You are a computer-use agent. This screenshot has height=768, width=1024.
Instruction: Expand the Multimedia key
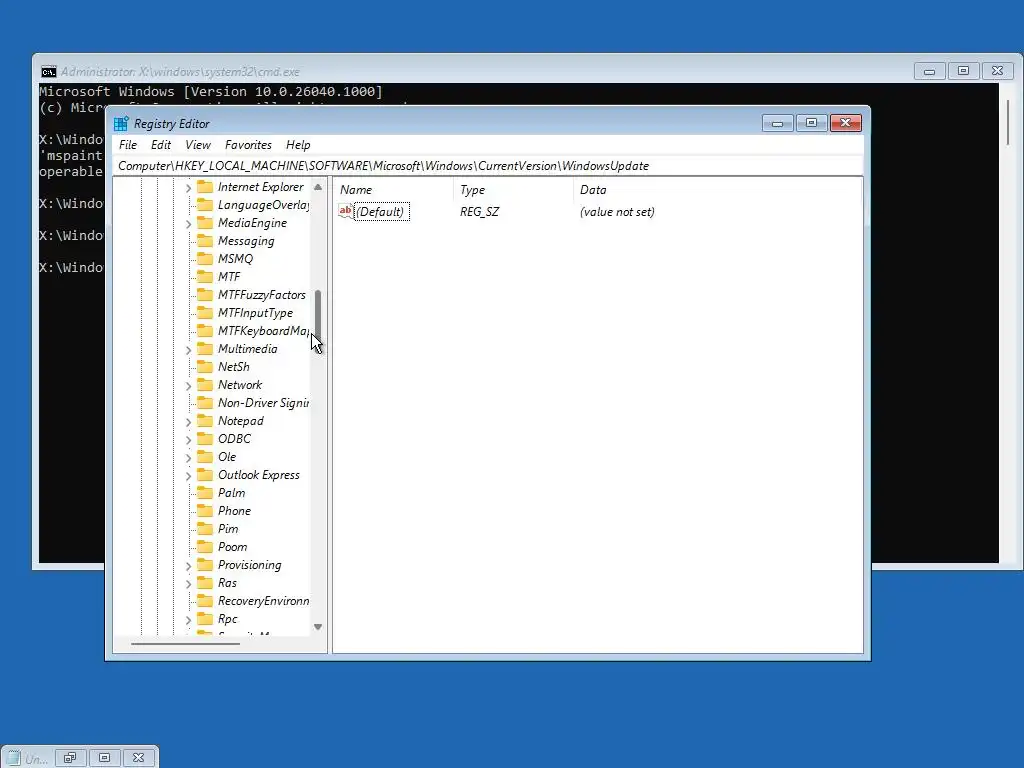[x=188, y=350]
